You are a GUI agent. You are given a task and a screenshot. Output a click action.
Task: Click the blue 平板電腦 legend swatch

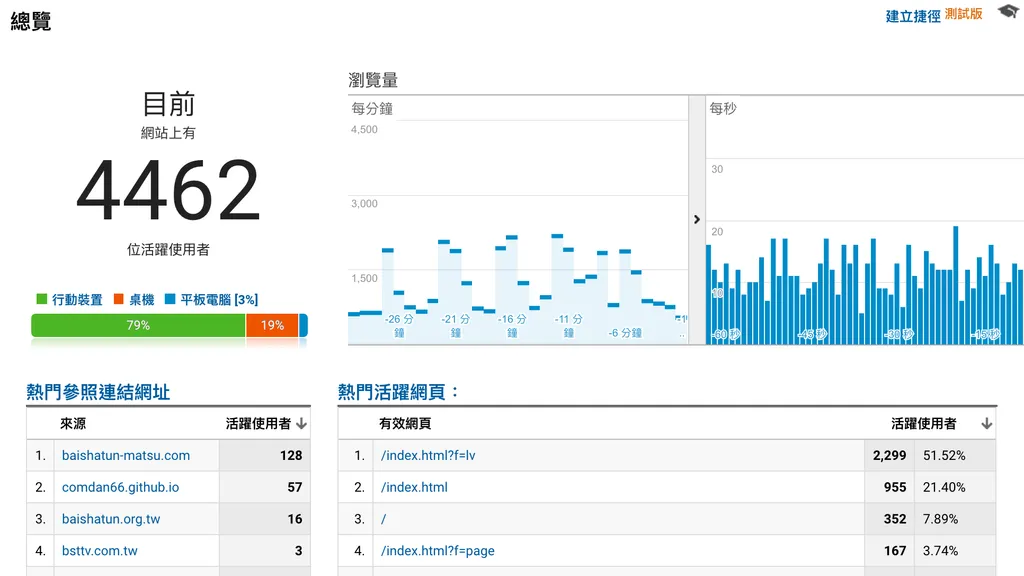170,299
